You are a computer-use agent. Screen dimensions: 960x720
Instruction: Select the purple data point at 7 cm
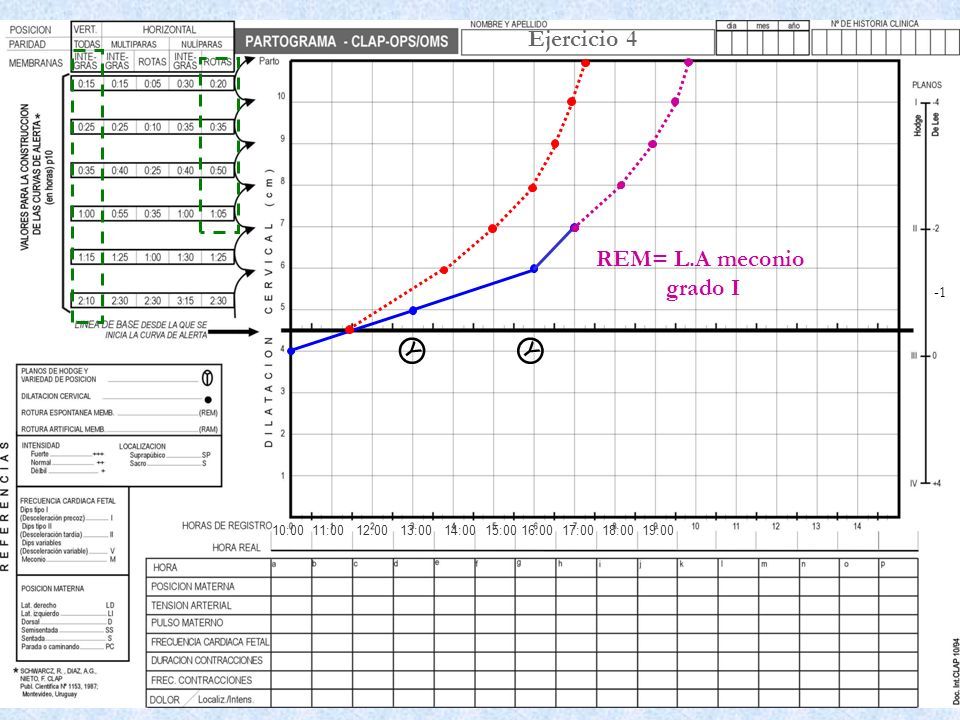pos(574,227)
